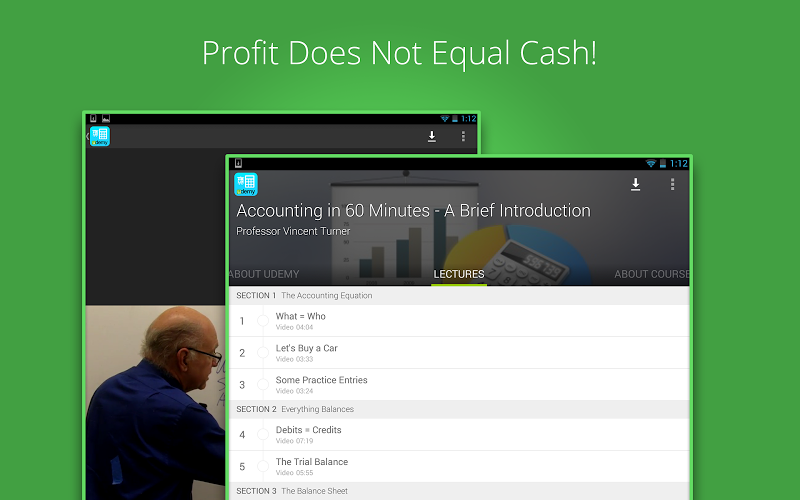Image resolution: width=800 pixels, height=500 pixels.
Task: Toggle completion circle for Let's Buy a Car
Action: (263, 353)
